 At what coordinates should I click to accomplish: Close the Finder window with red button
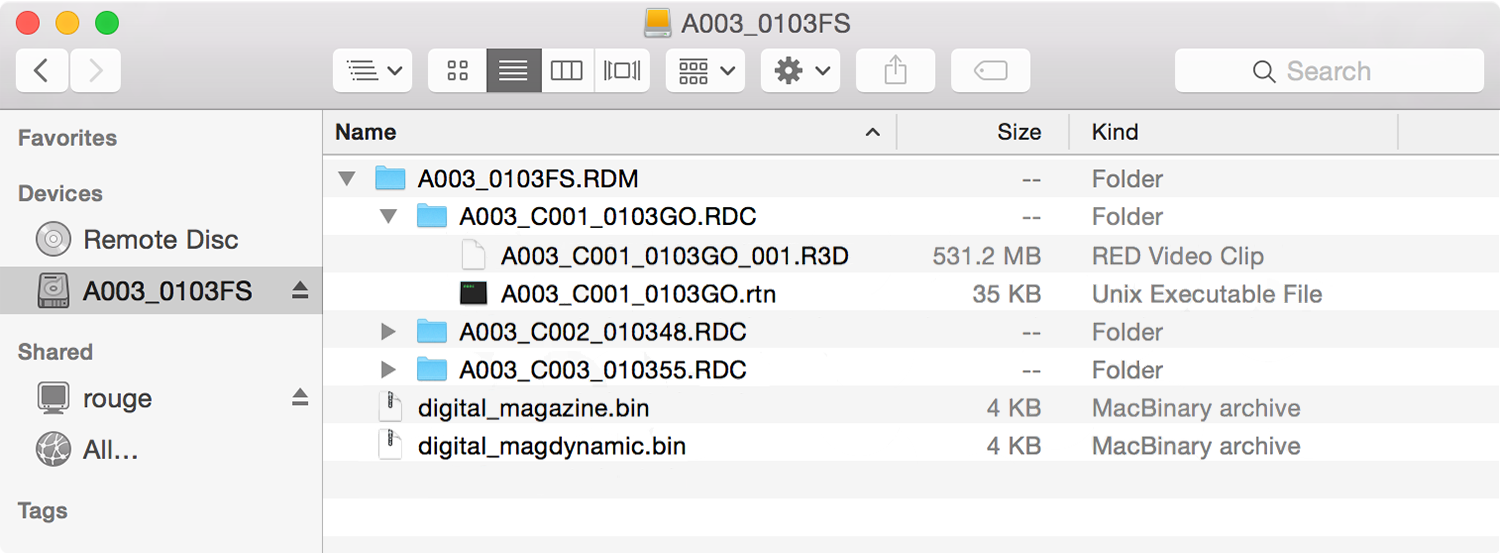[x=28, y=22]
